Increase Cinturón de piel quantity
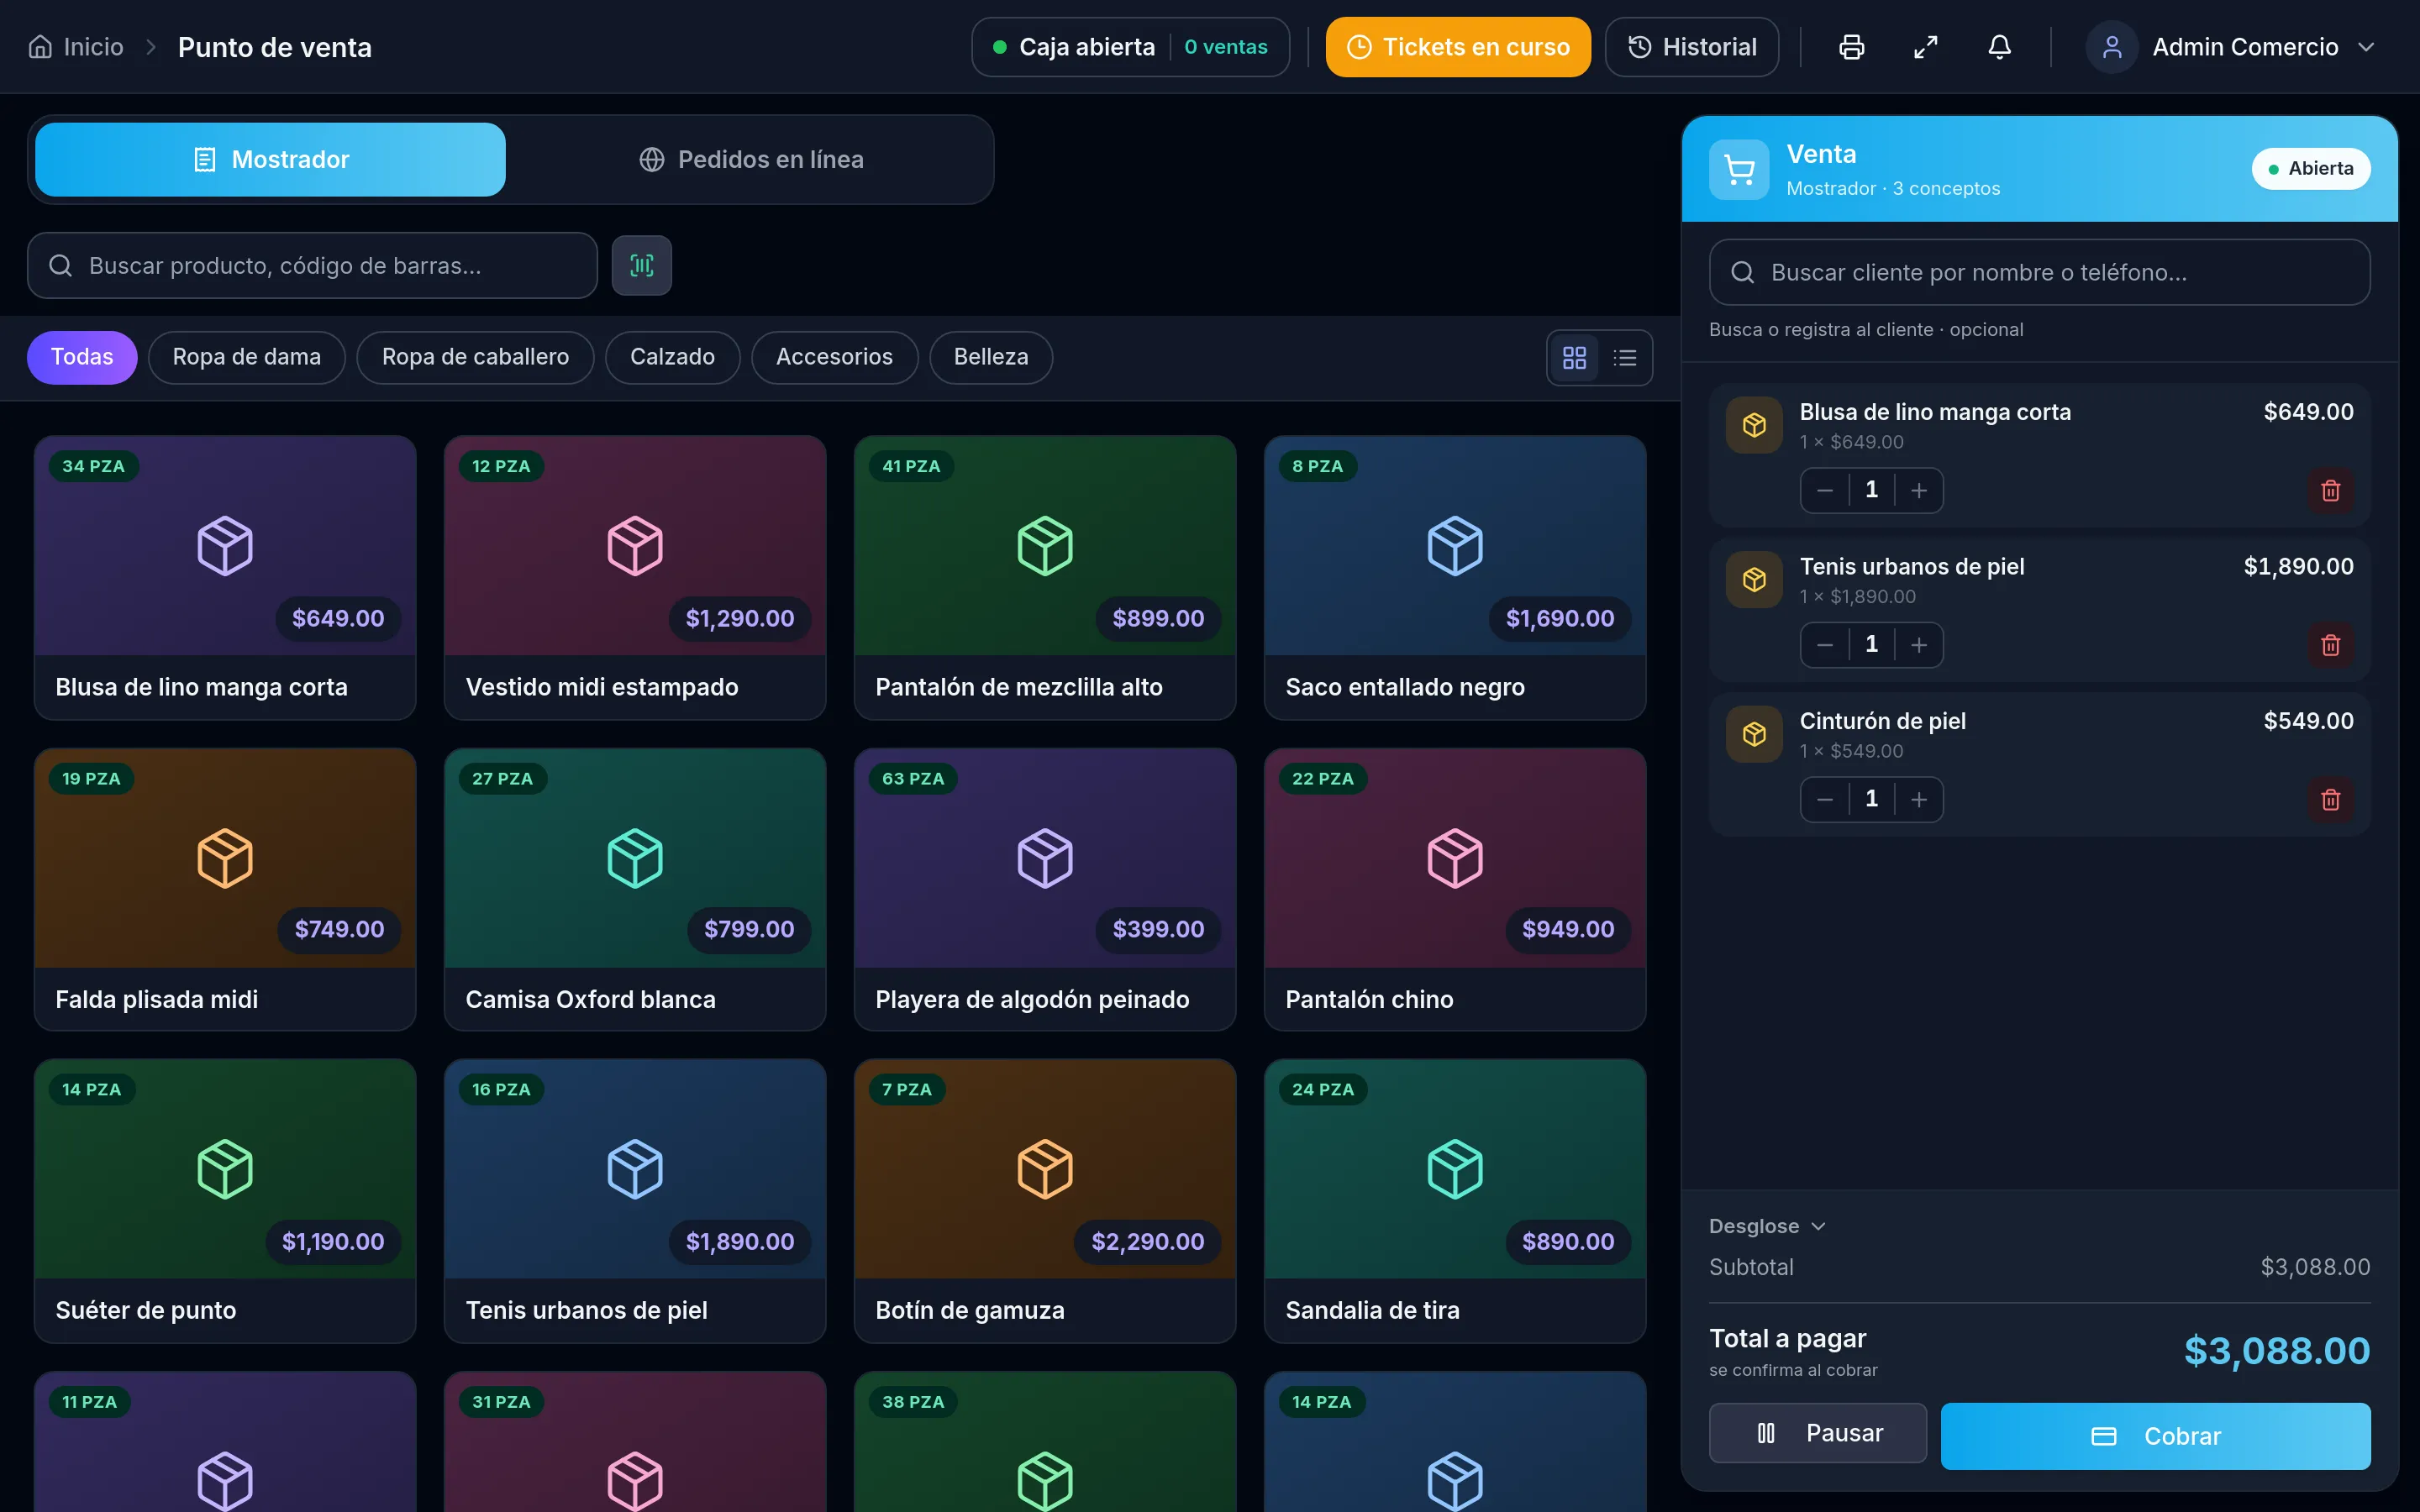The width and height of the screenshot is (2420, 1512). tap(1918, 799)
